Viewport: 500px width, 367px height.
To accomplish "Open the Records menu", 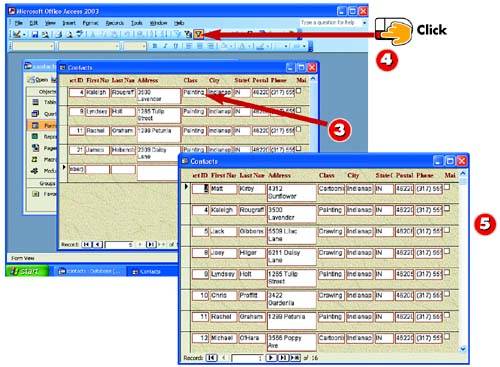I will point(115,23).
